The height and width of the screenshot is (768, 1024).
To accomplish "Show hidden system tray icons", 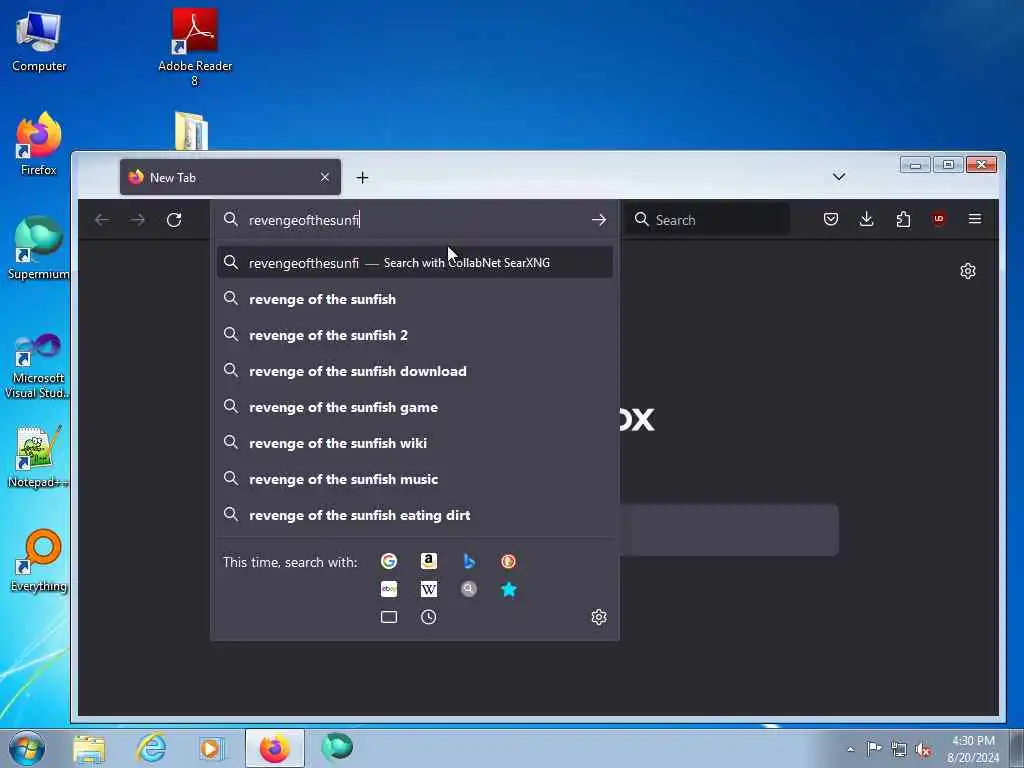I will [850, 749].
